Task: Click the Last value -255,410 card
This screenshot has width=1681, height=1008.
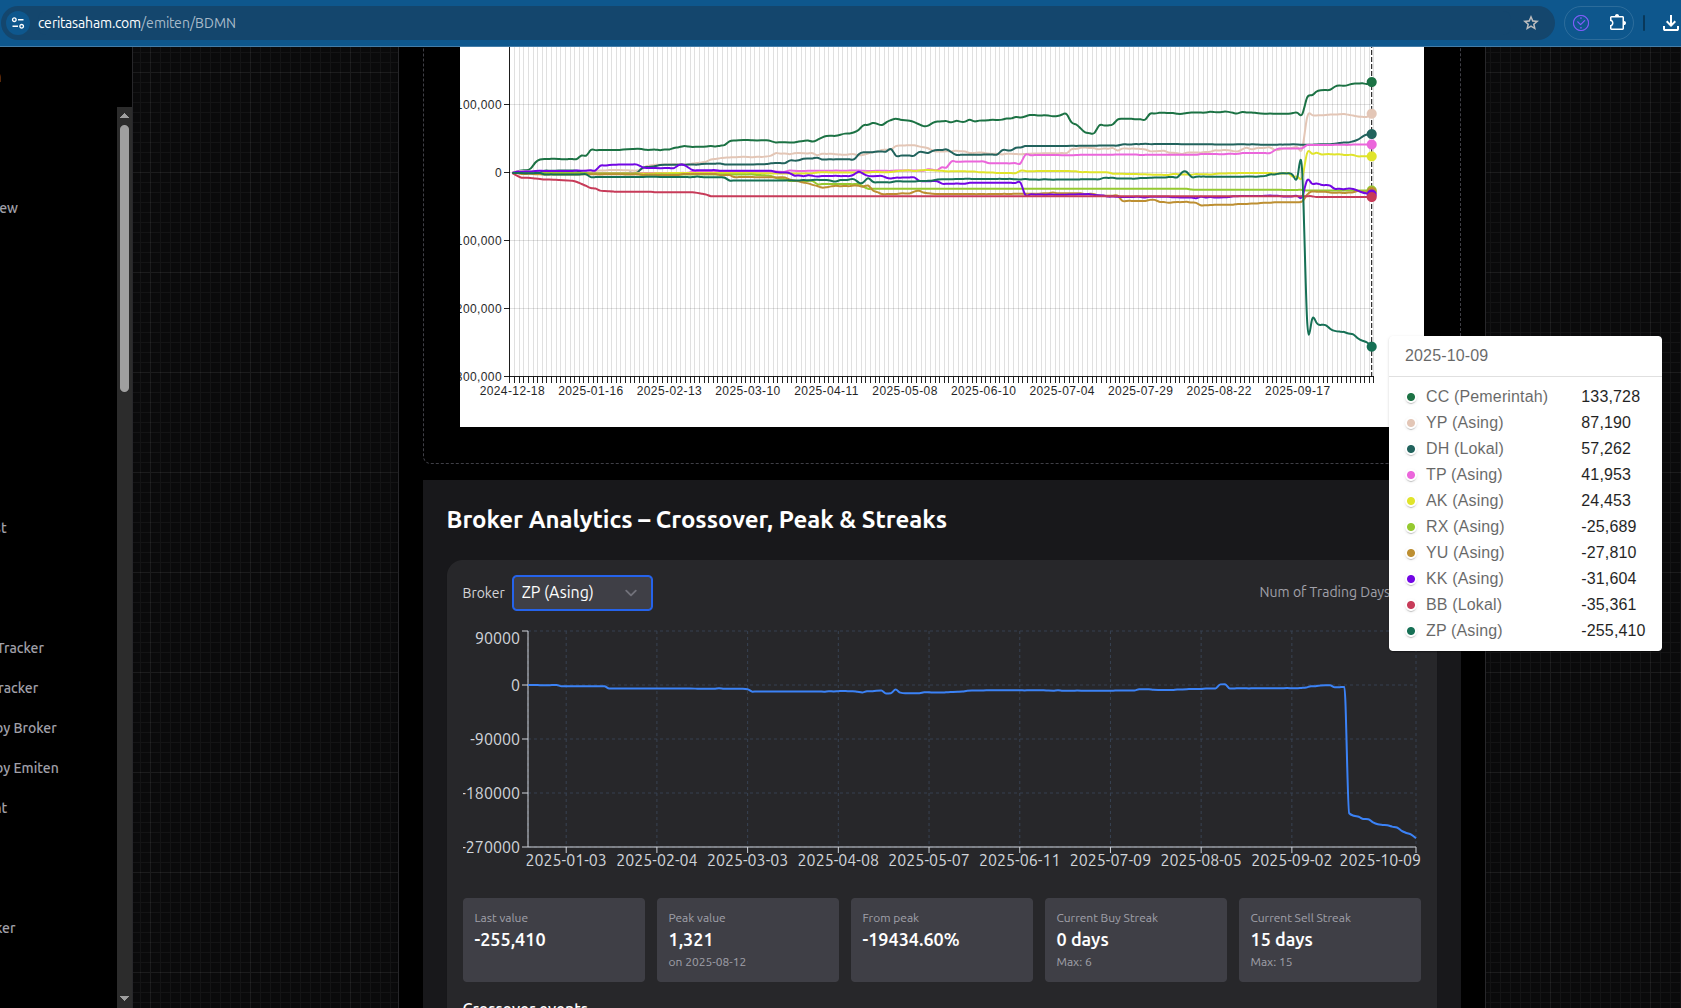Action: coord(553,940)
